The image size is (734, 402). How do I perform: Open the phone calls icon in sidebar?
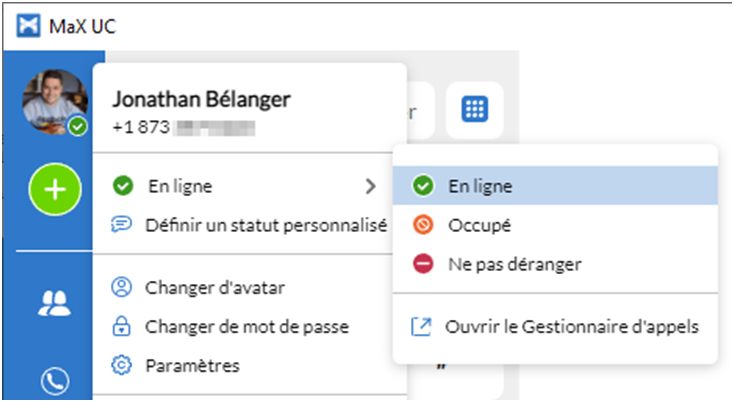pos(55,381)
